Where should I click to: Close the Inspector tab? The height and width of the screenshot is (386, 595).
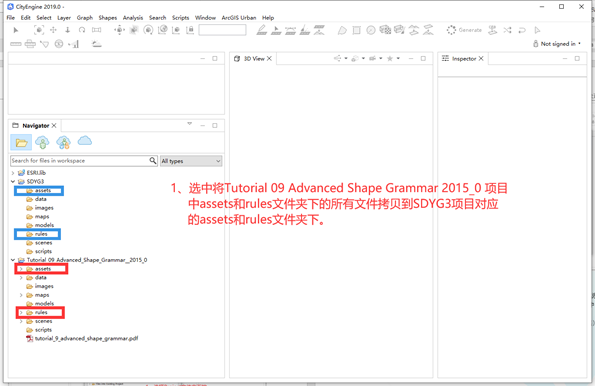[481, 58]
